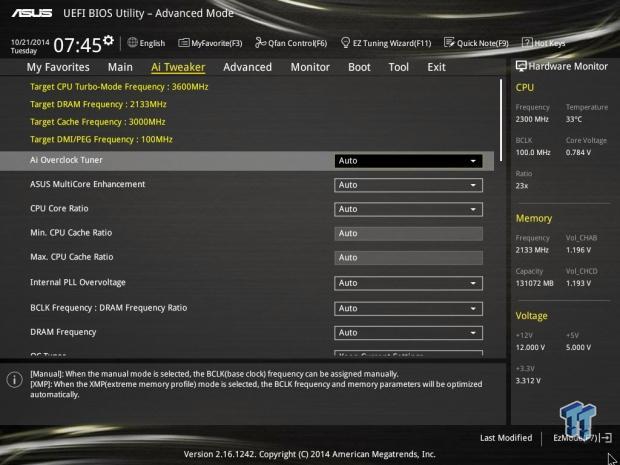Screen dimensions: 620x465
Task: Click the MyFavorite list icon
Action: (183, 43)
